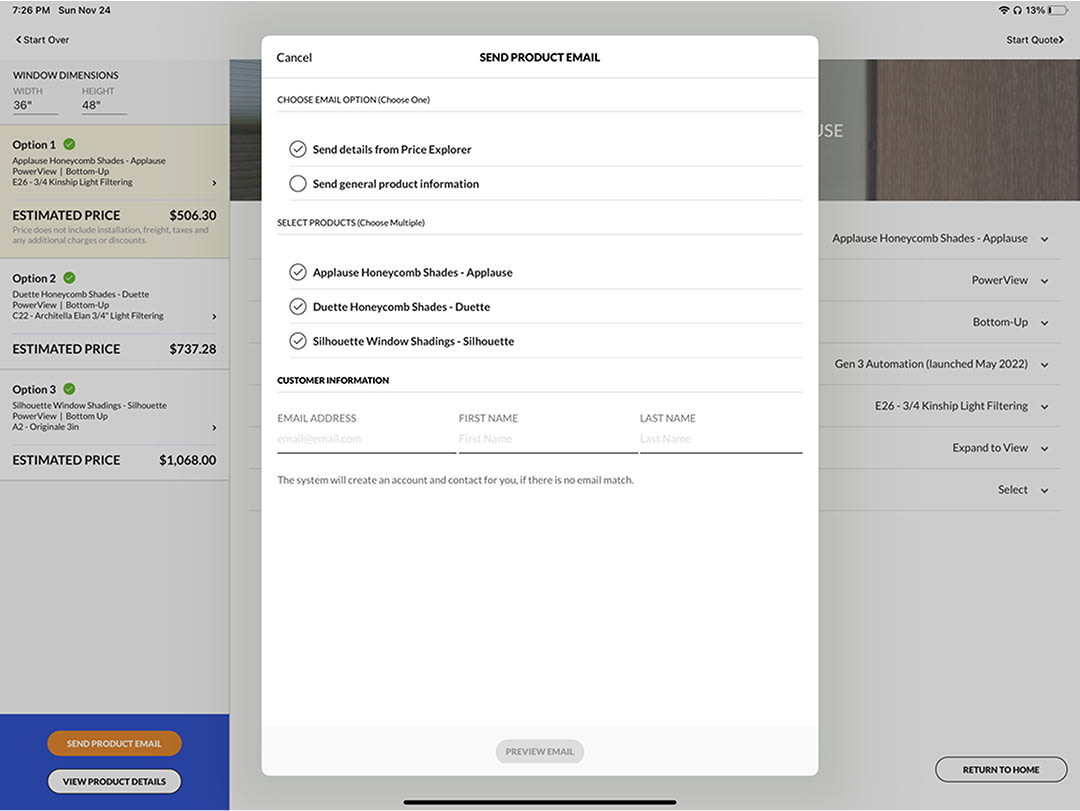The height and width of the screenshot is (811, 1080).
Task: Toggle Applause Honeycomb Shades product checkbox
Action: 298,272
